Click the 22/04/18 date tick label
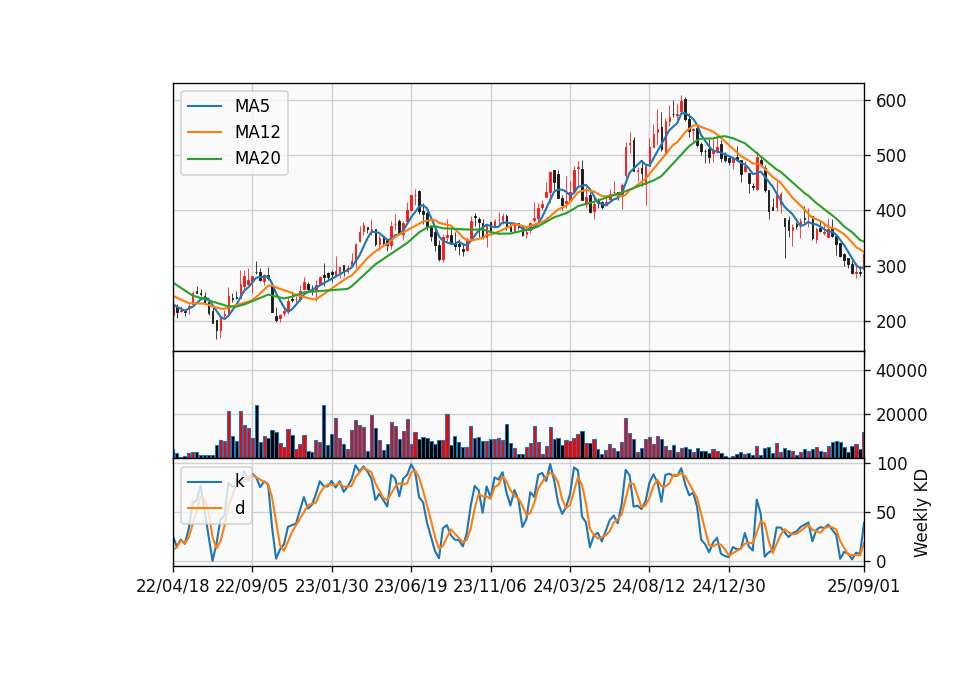Image resolution: width=960 pixels, height=690 pixels. pyautogui.click(x=173, y=587)
